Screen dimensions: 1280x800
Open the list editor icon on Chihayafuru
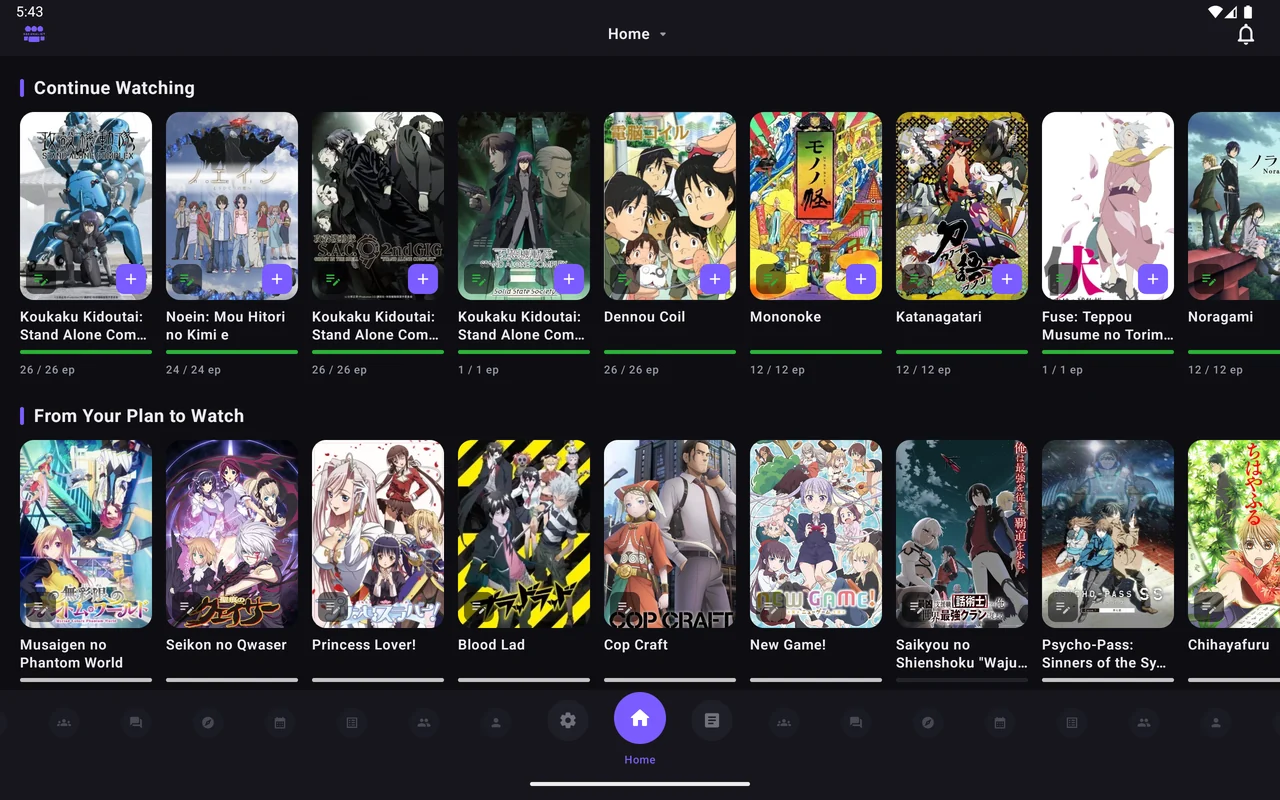coord(1208,607)
